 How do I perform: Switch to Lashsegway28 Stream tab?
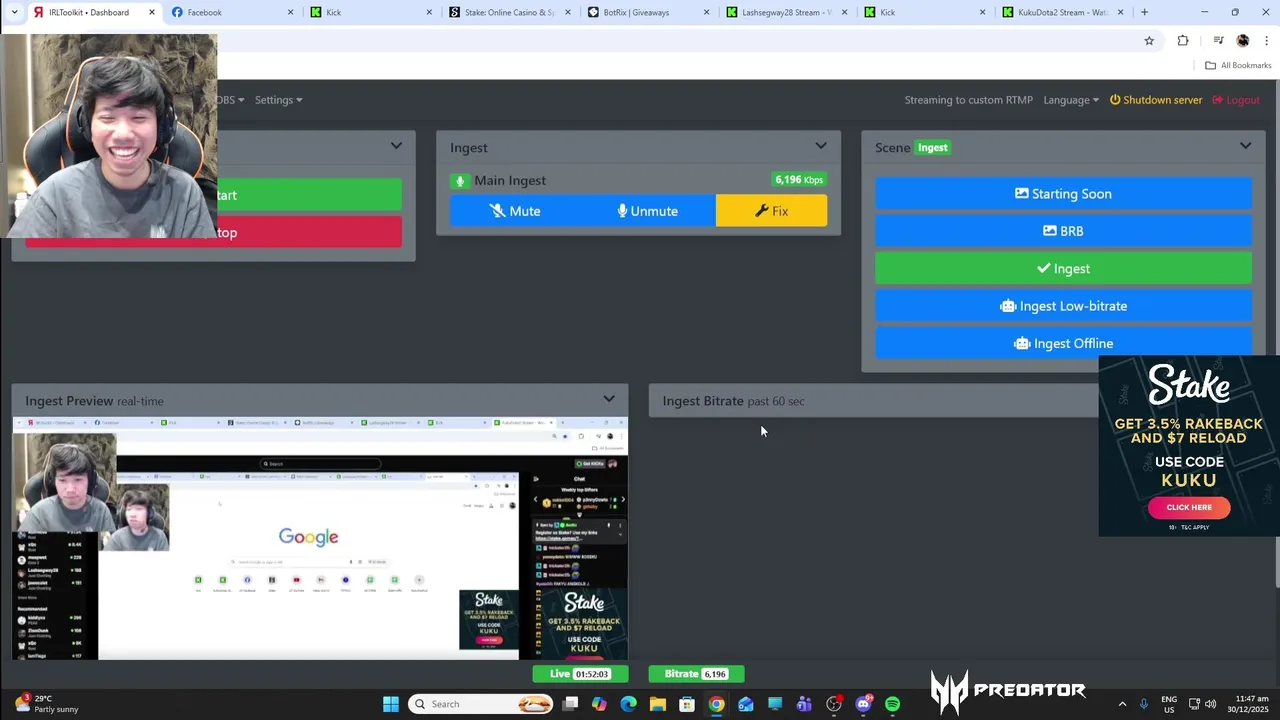(x=787, y=12)
